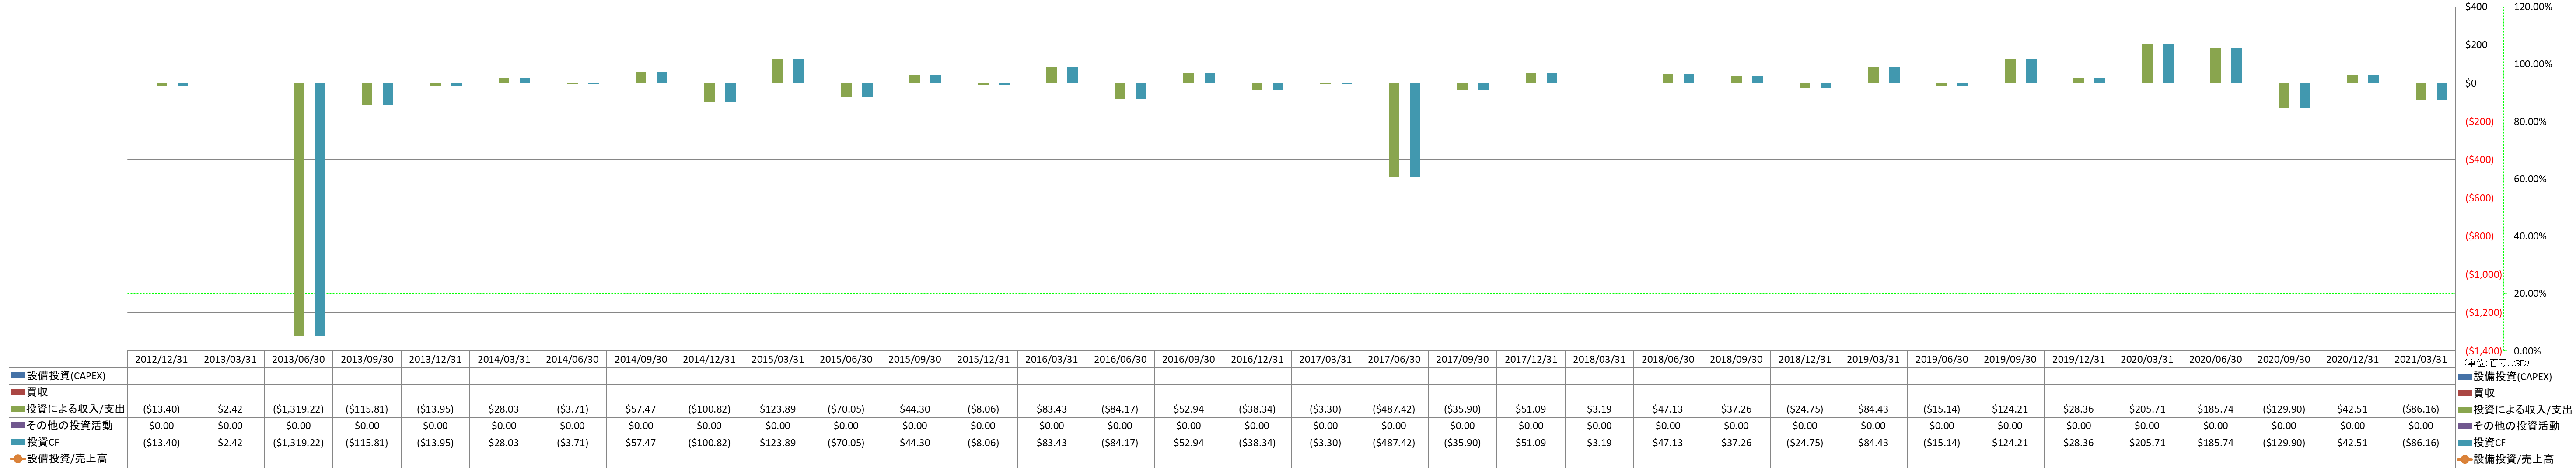Select ($487.42) in the 投資による収入/支出 row
The width and height of the screenshot is (2576, 468).
1394,409
